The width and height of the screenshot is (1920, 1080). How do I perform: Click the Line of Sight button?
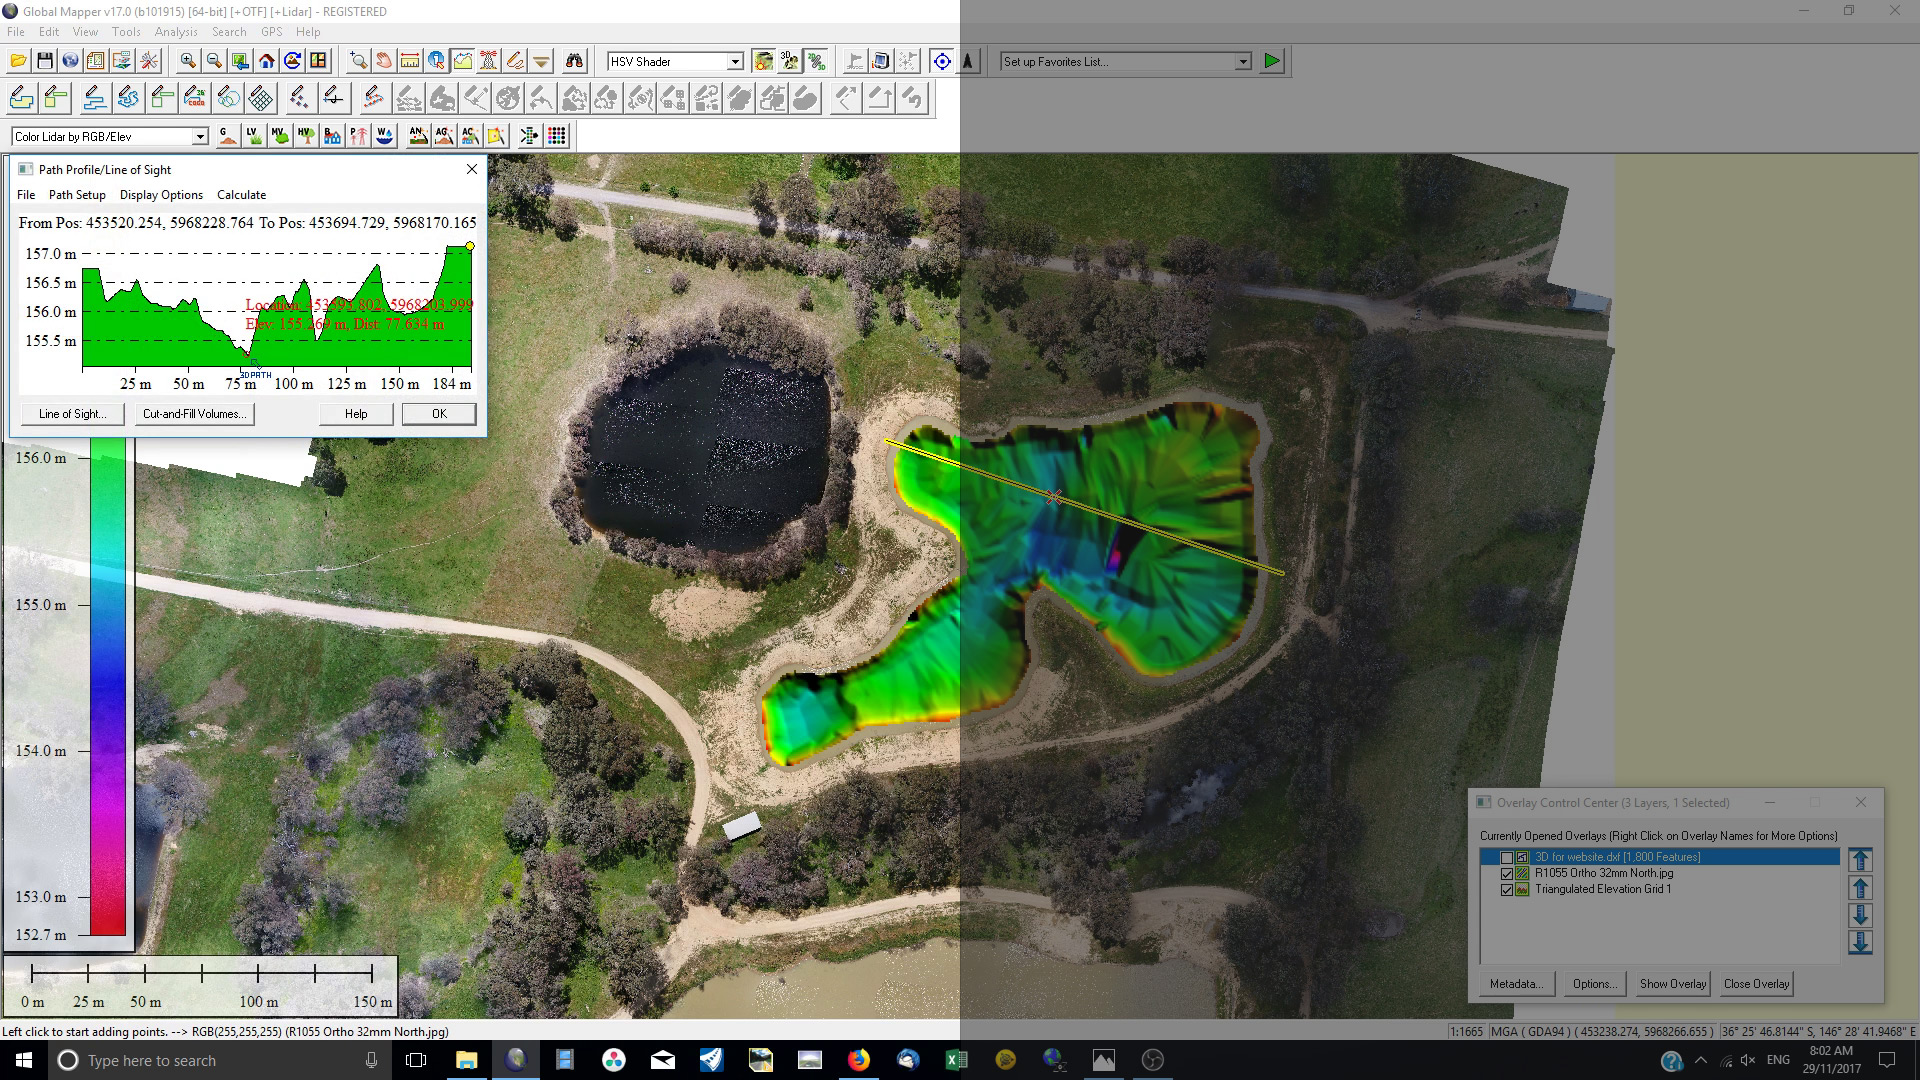[x=72, y=414]
